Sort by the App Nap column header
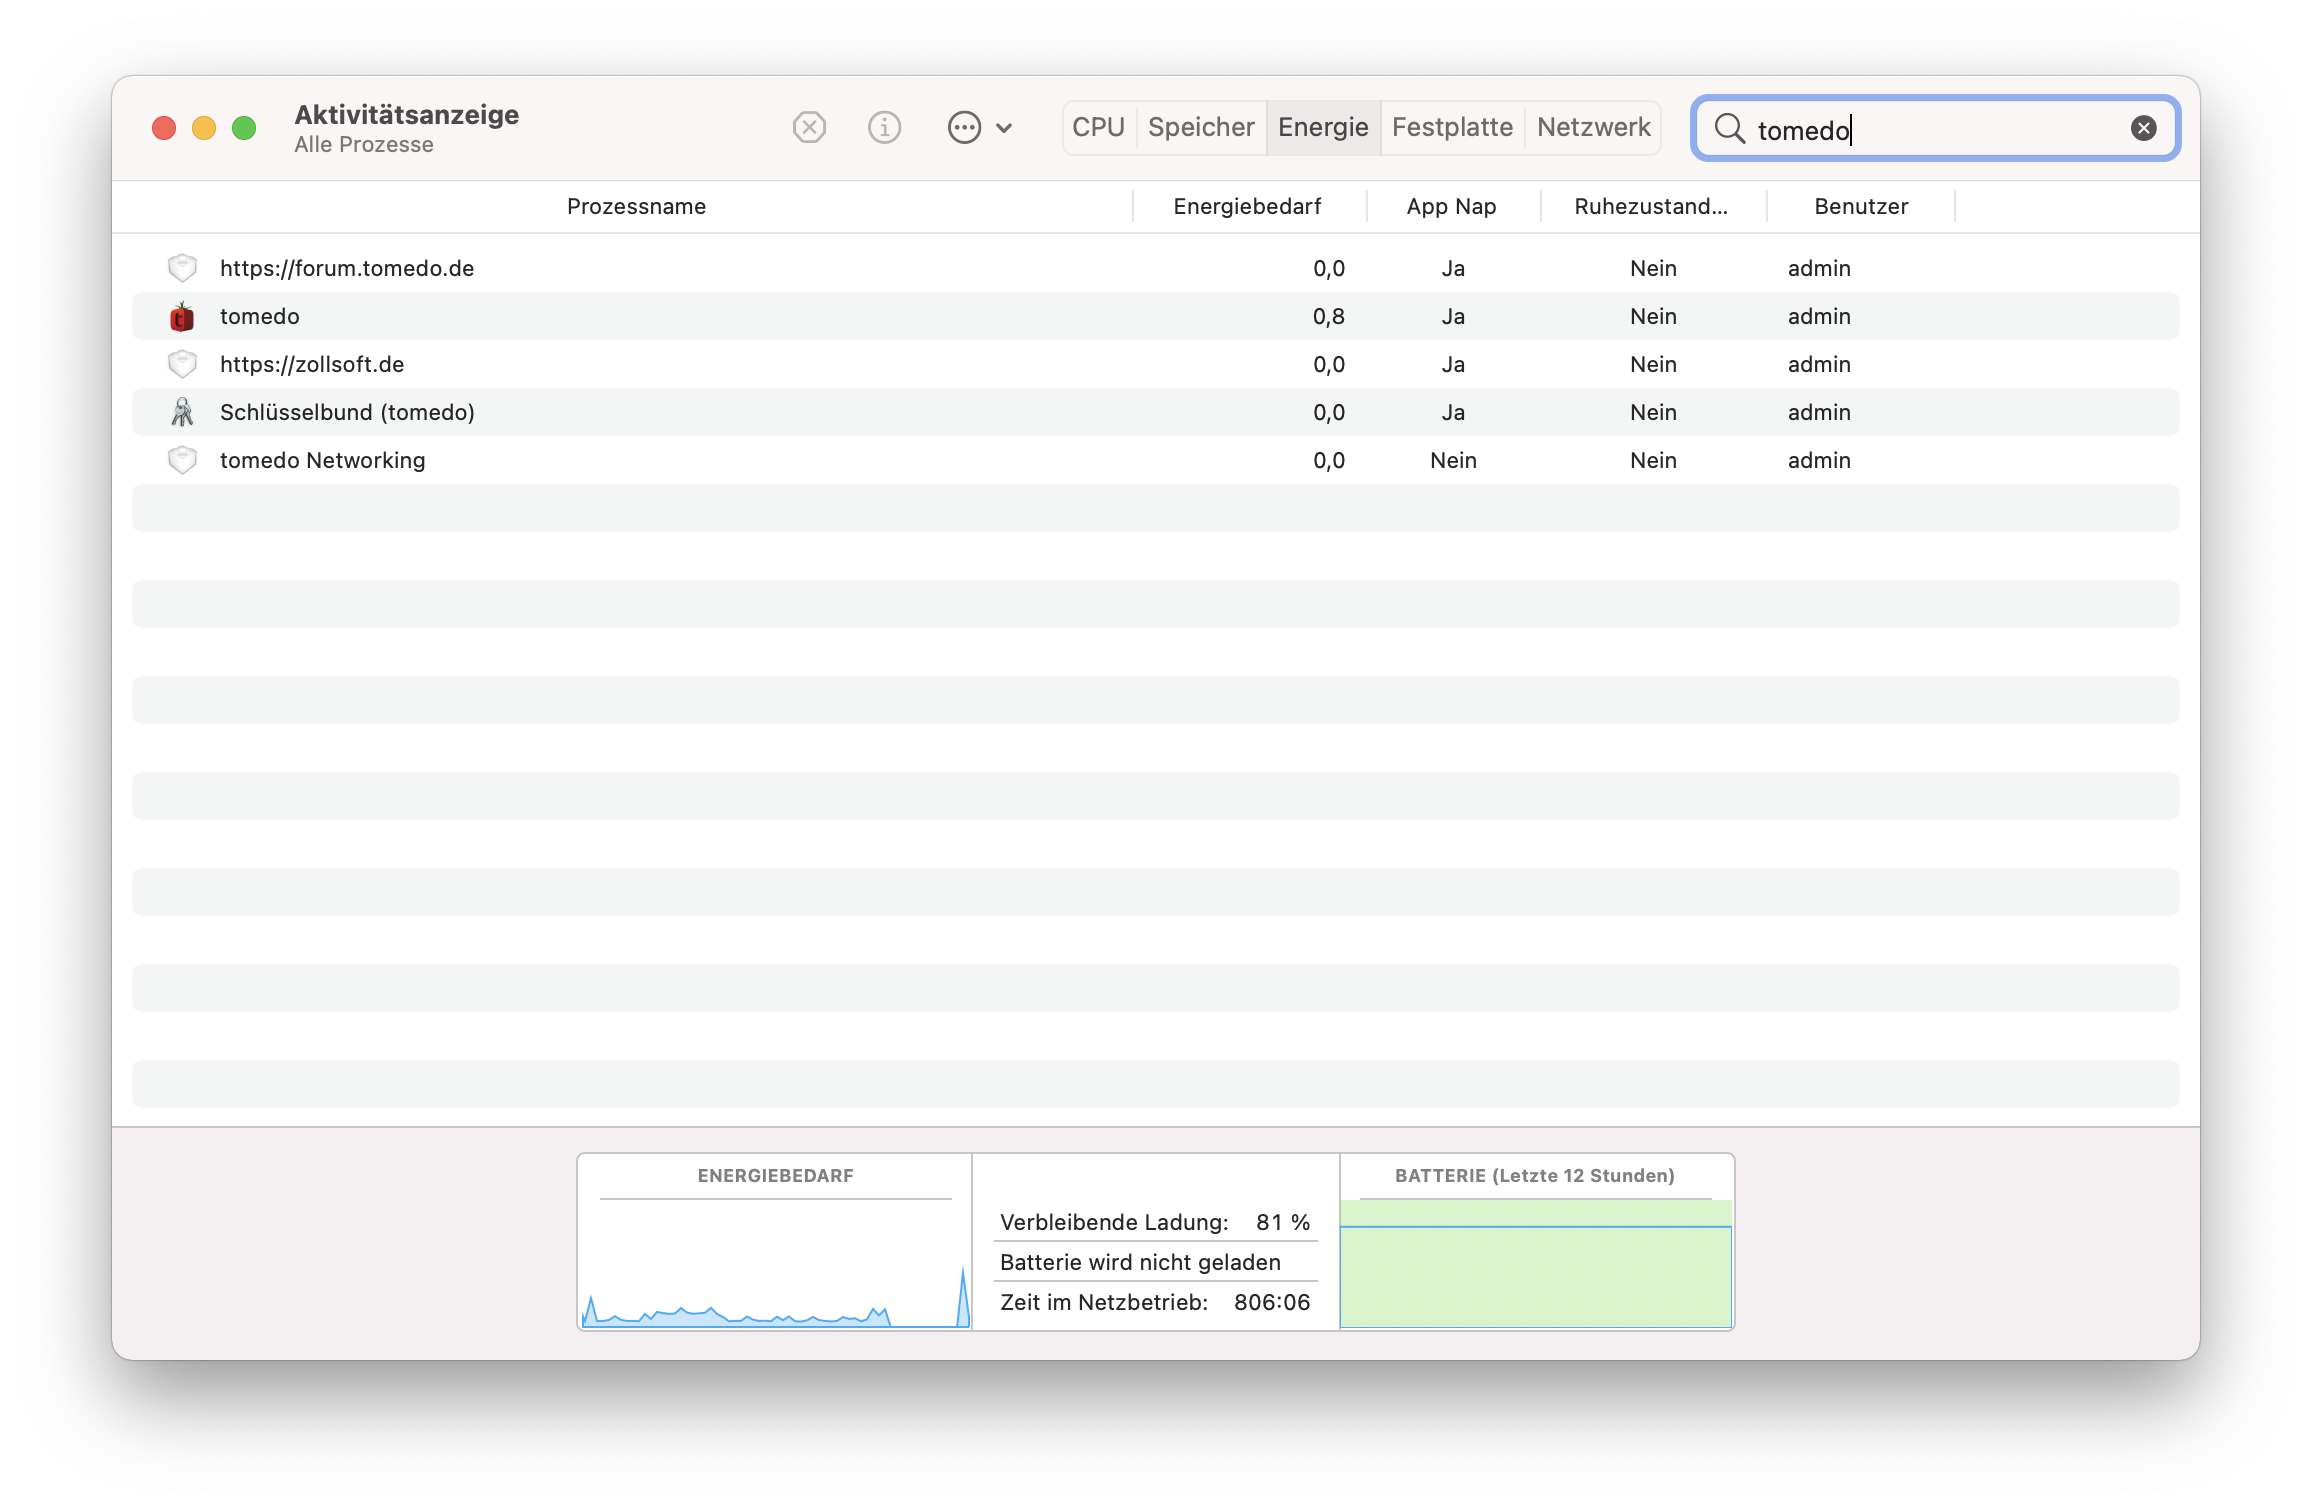Viewport: 2312px width, 1508px height. coord(1451,206)
